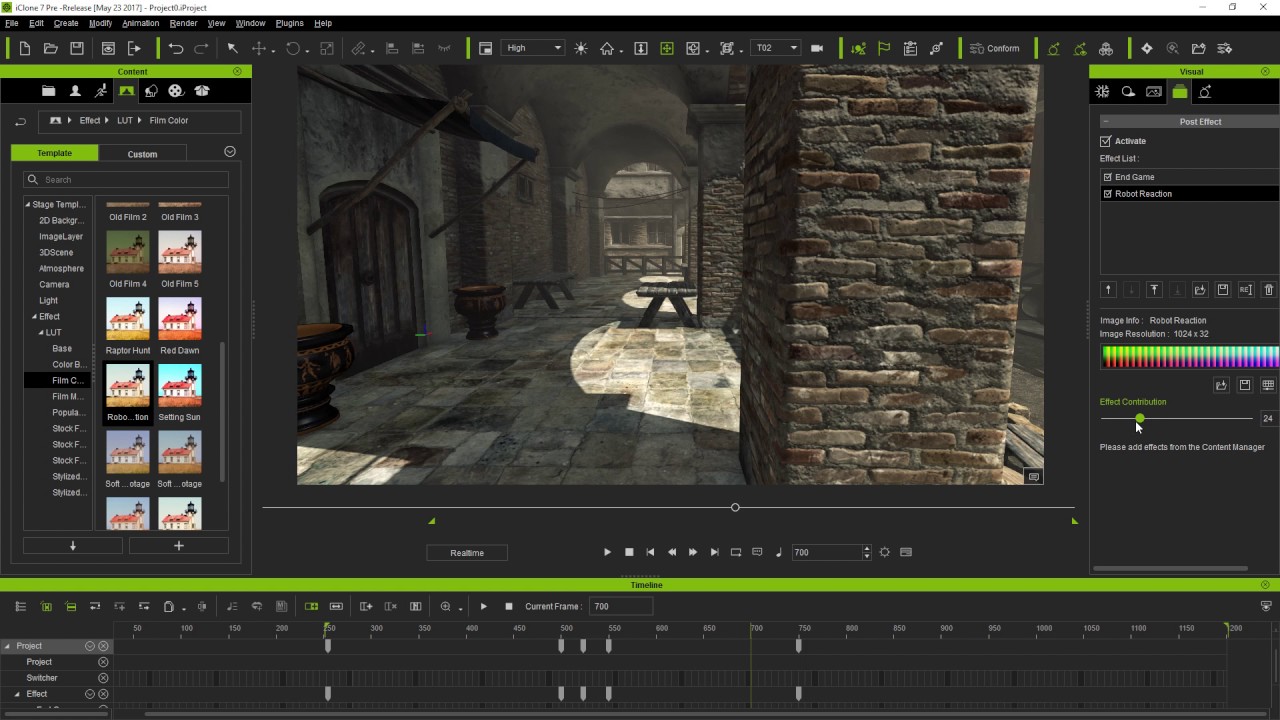The height and width of the screenshot is (720, 1280).
Task: Open the T02 camera dropdown
Action: click(776, 48)
